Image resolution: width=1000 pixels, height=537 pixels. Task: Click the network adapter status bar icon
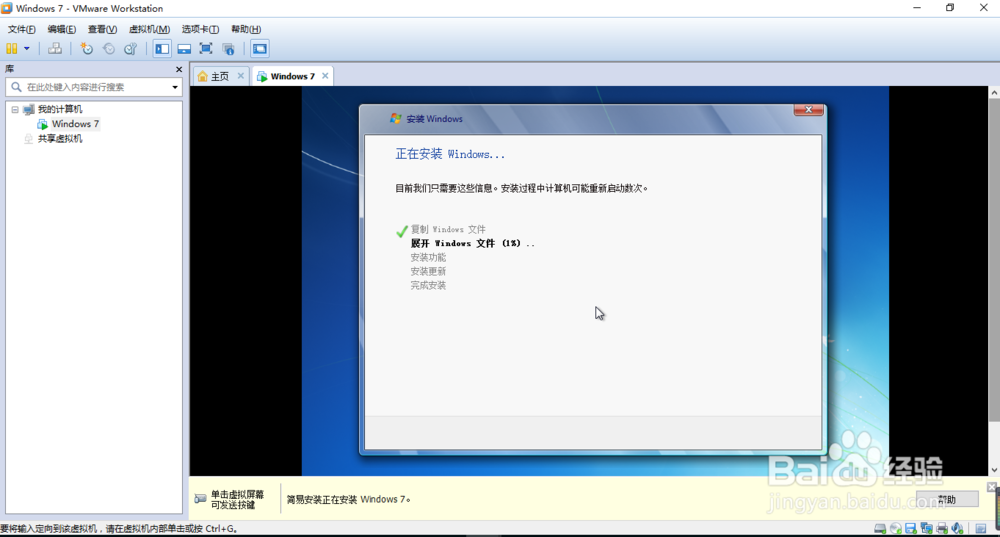point(926,528)
